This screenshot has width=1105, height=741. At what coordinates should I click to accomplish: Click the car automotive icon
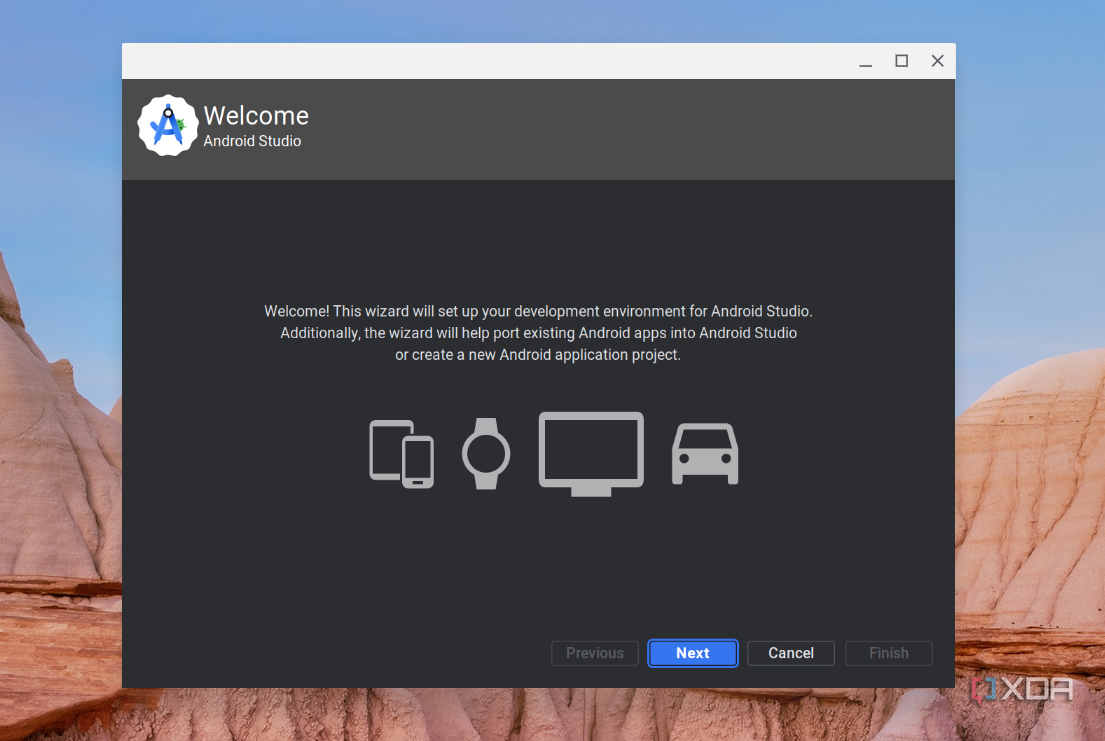(x=705, y=454)
